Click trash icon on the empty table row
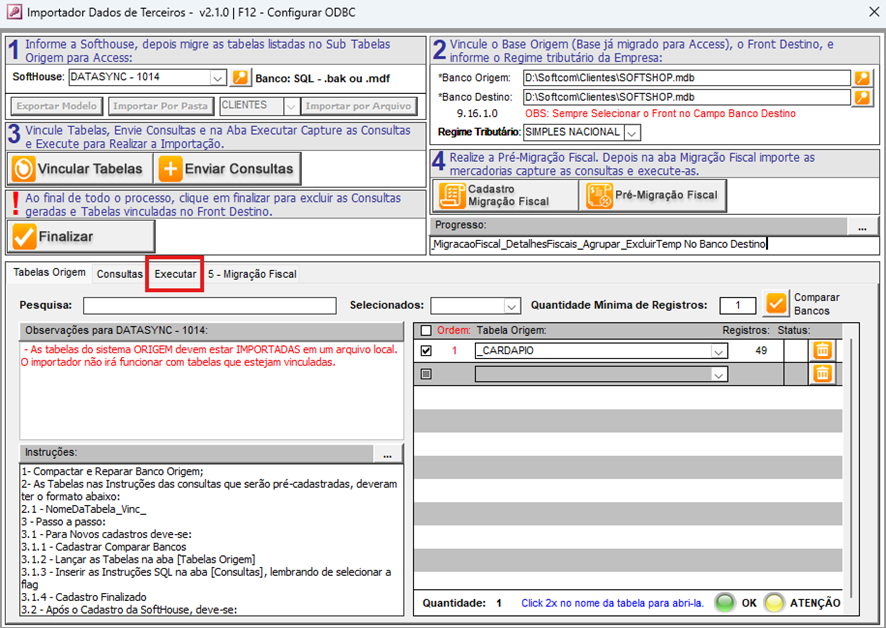Image resolution: width=886 pixels, height=628 pixels. 821,373
